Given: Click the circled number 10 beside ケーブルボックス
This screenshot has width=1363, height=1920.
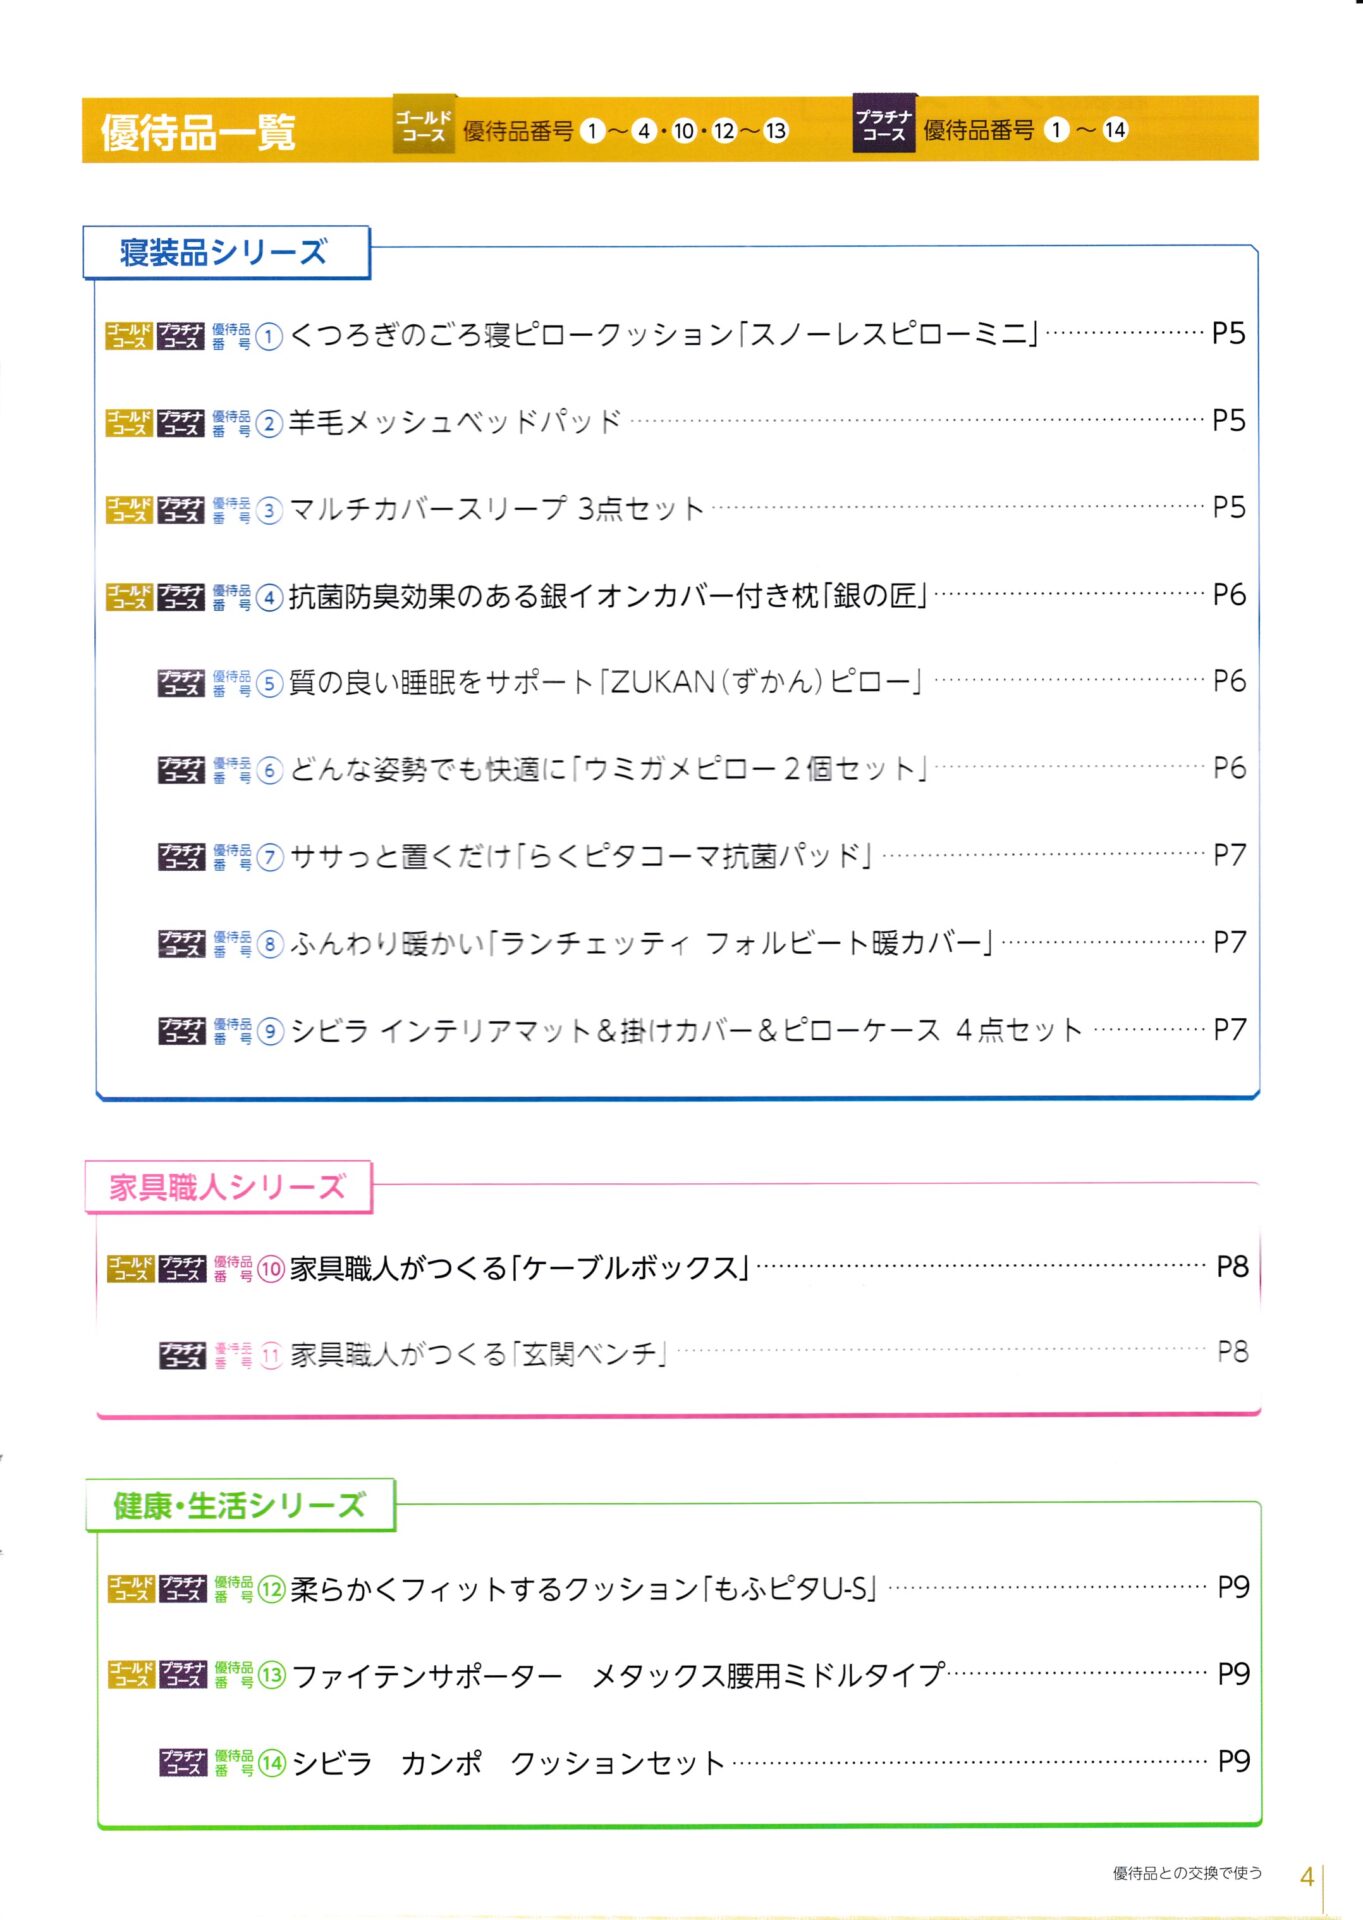Looking at the screenshot, I should coord(272,1269).
